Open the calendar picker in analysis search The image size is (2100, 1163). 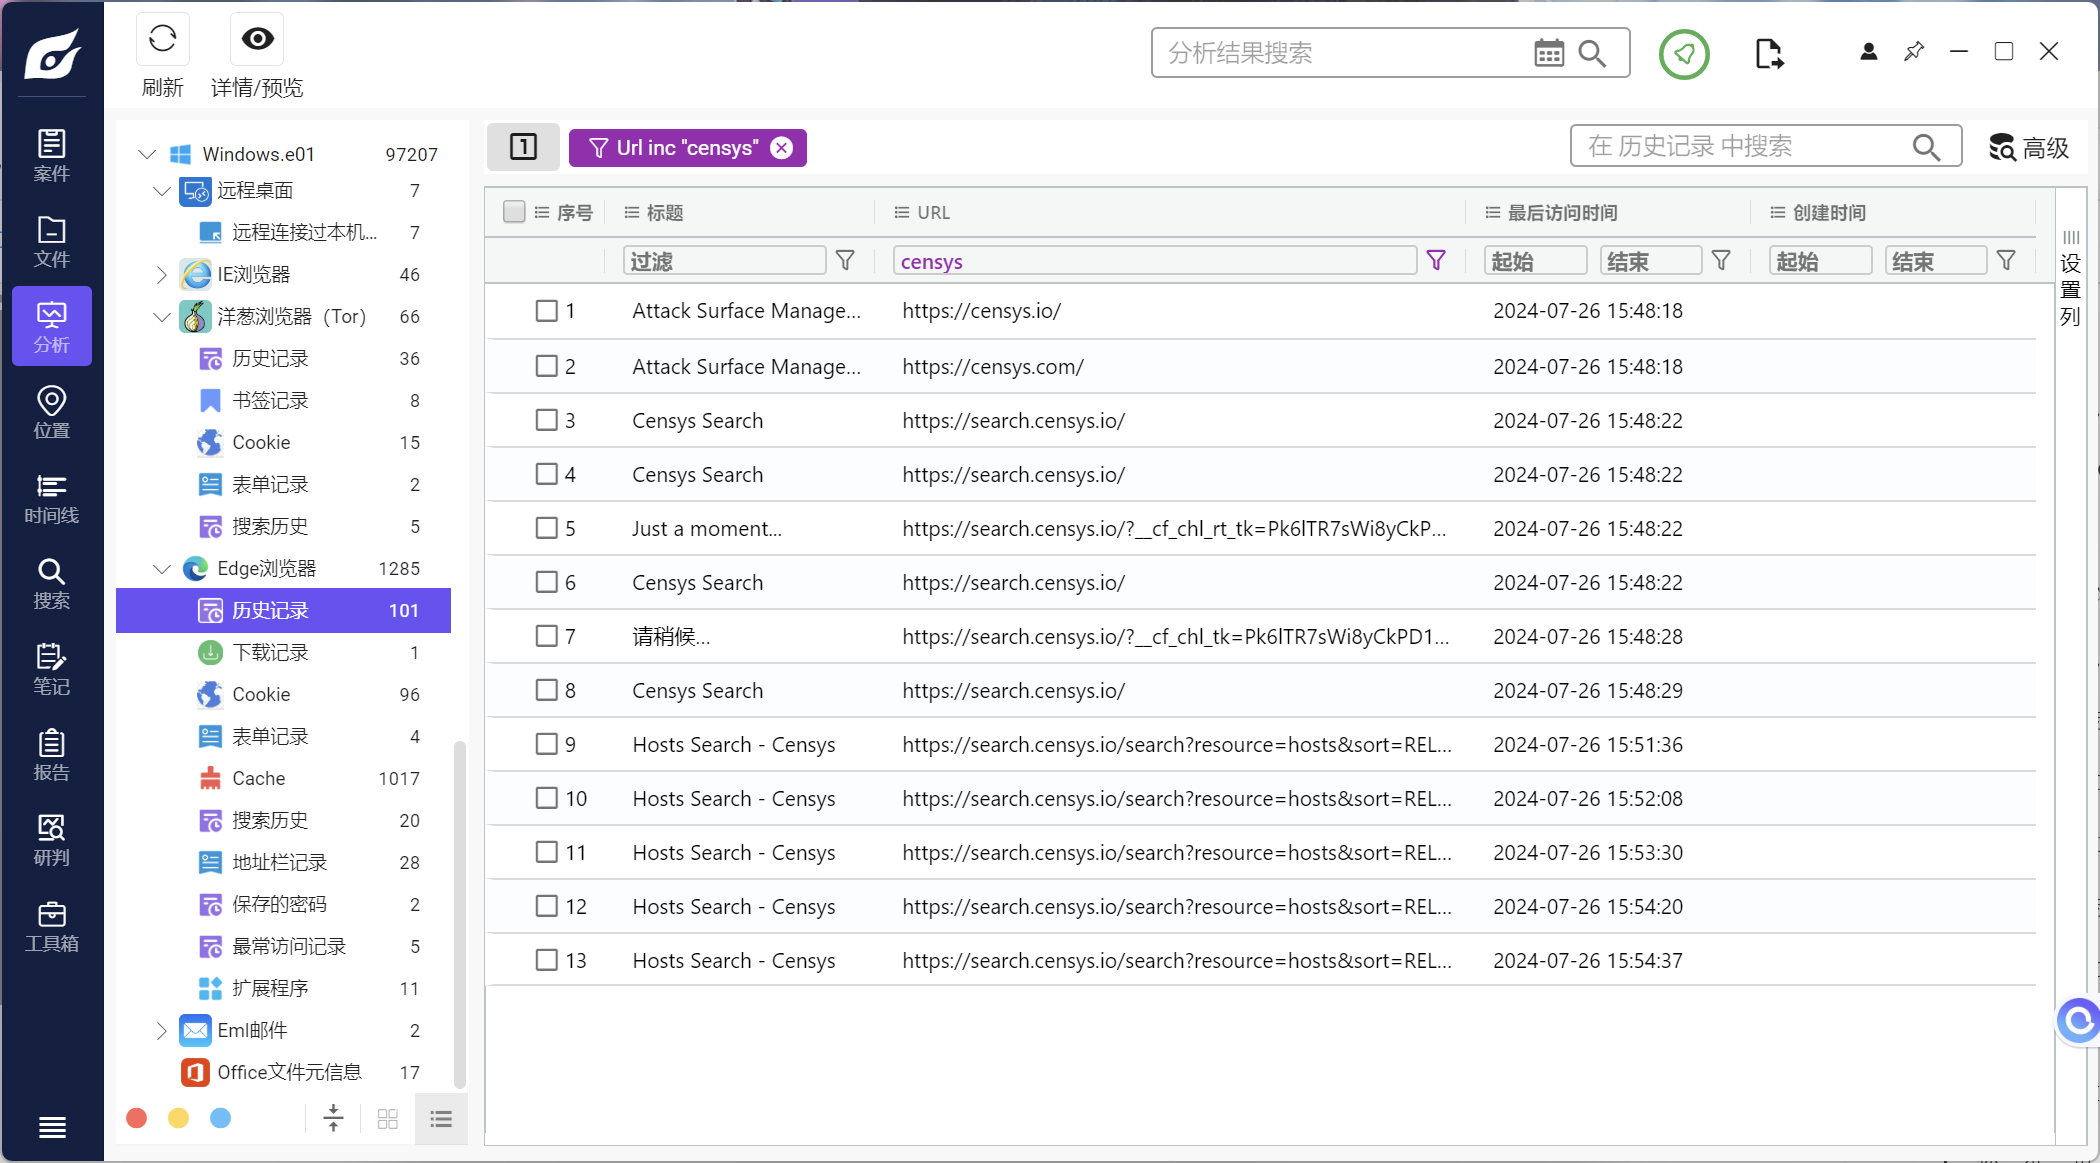coord(1549,53)
